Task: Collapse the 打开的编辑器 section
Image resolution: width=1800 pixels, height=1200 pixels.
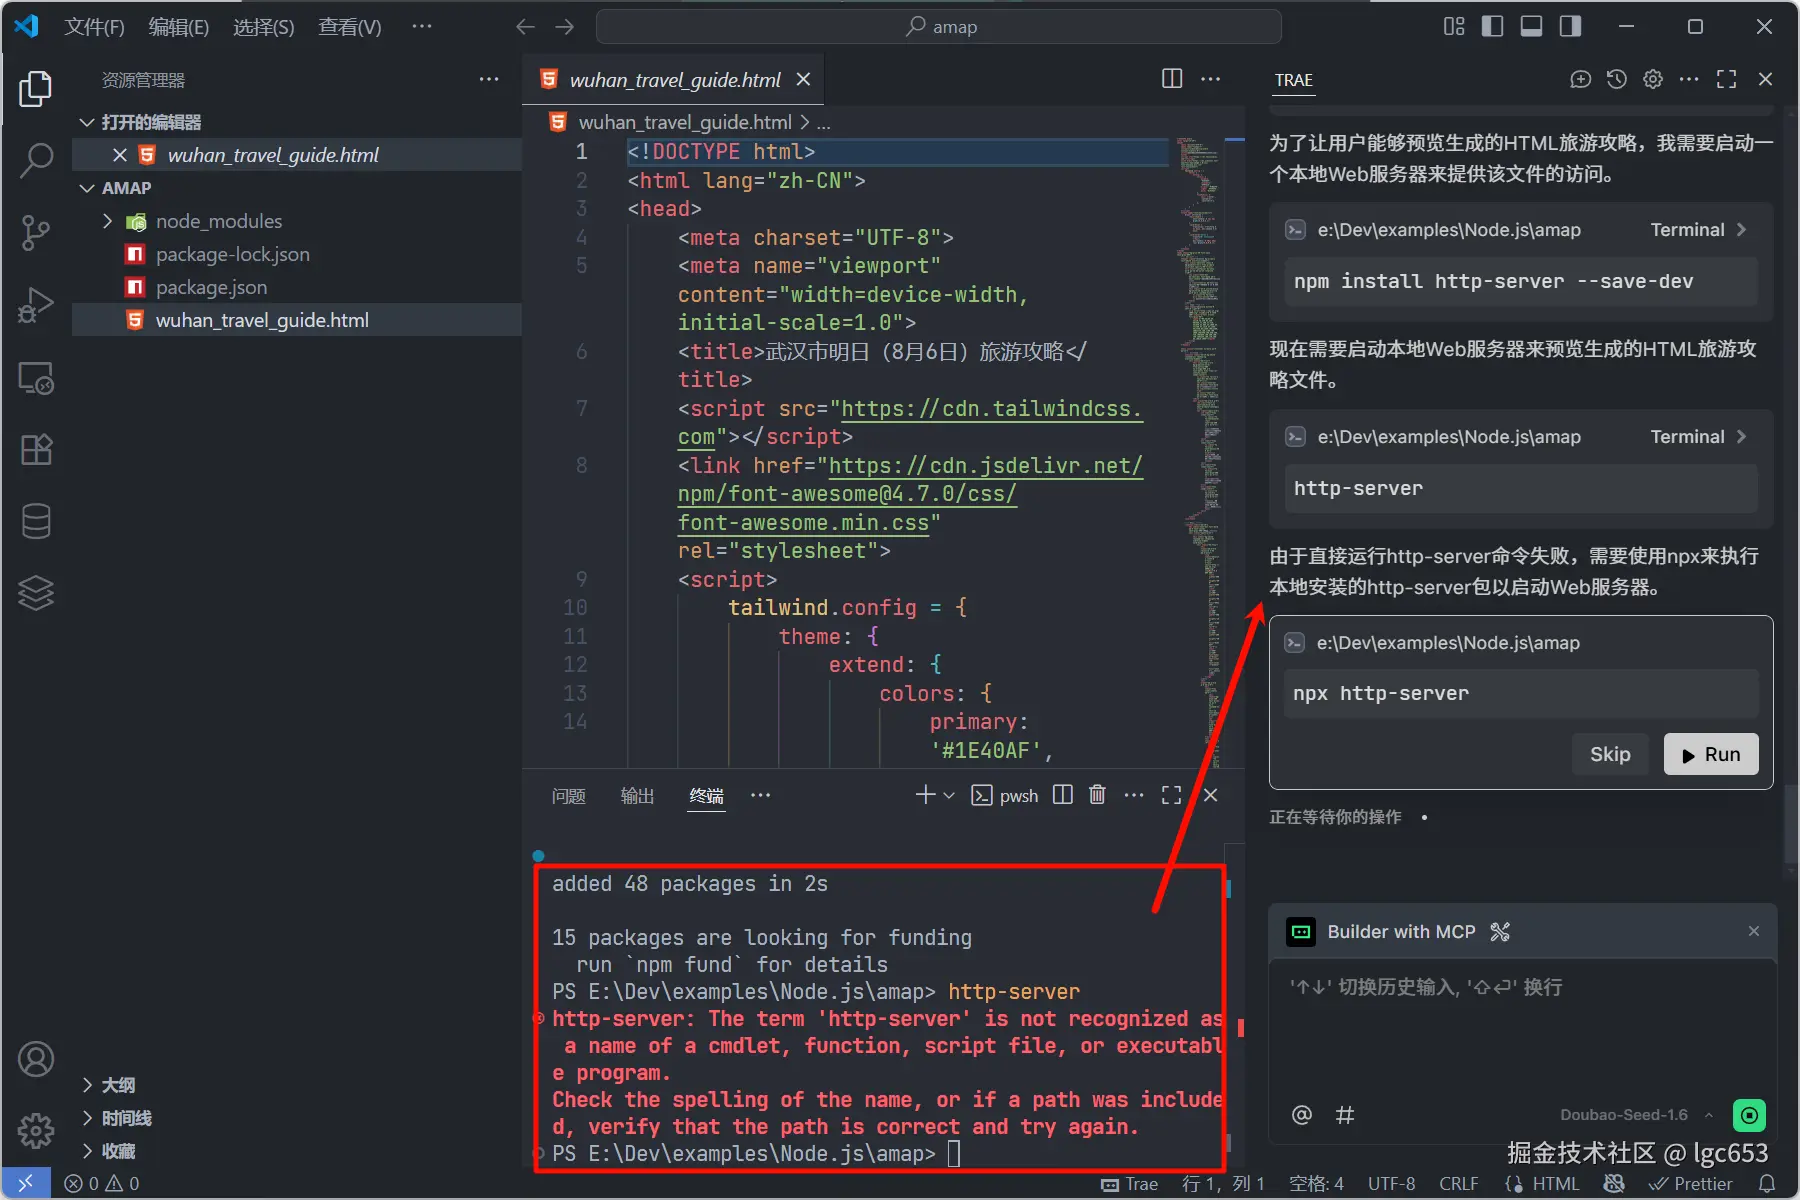Action: 87,122
